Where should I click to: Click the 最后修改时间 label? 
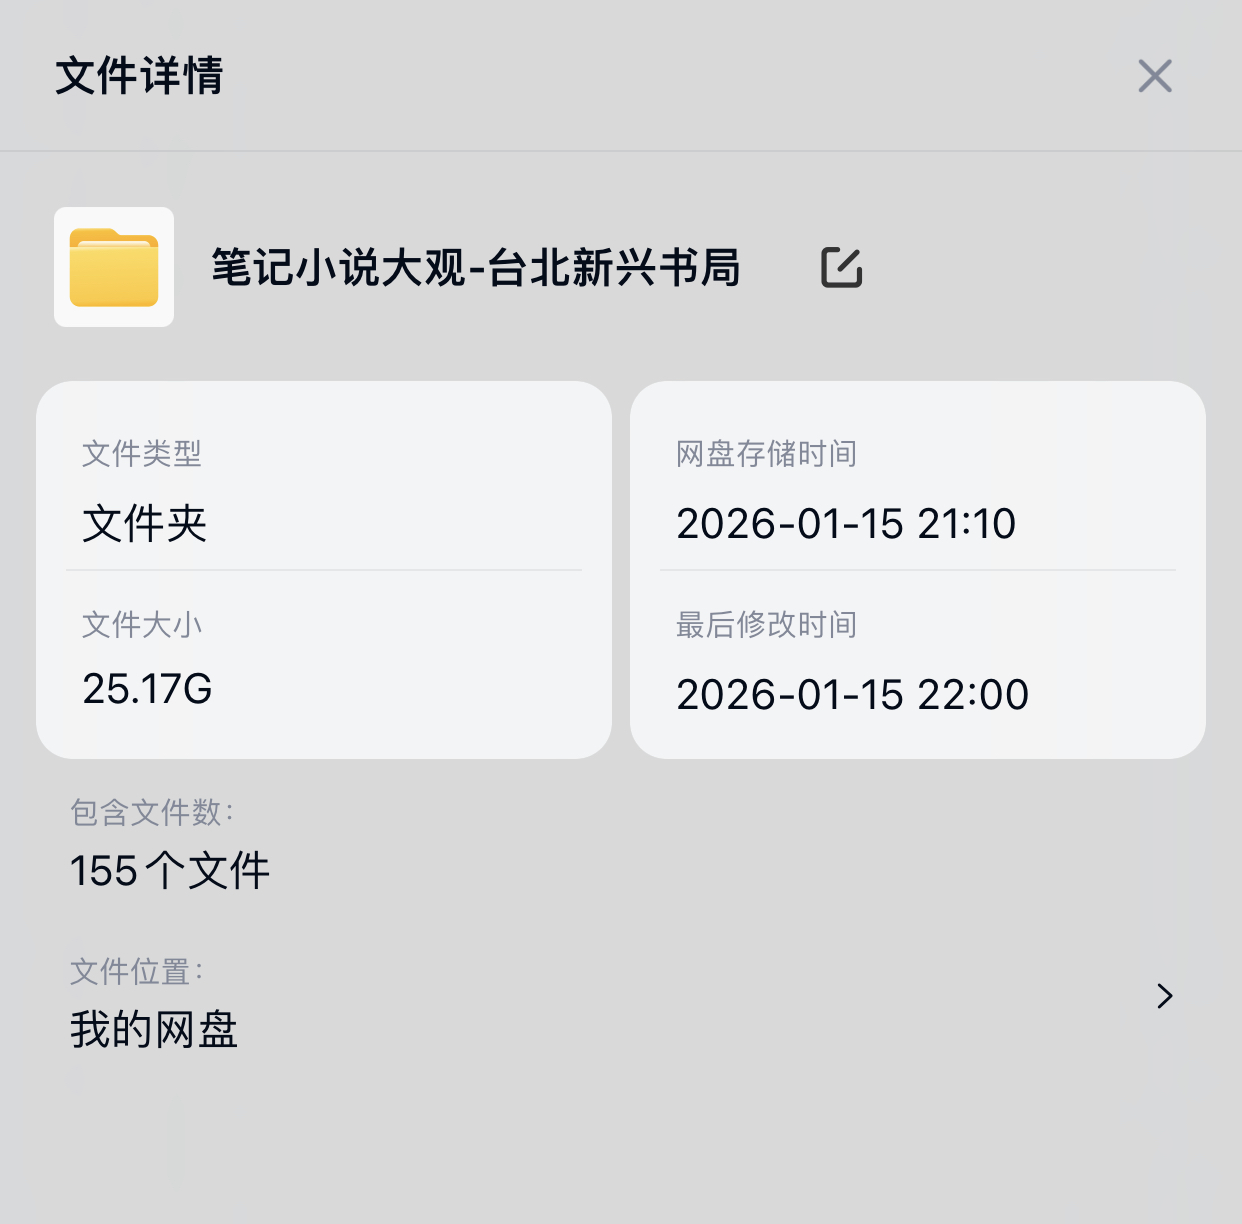tap(766, 625)
